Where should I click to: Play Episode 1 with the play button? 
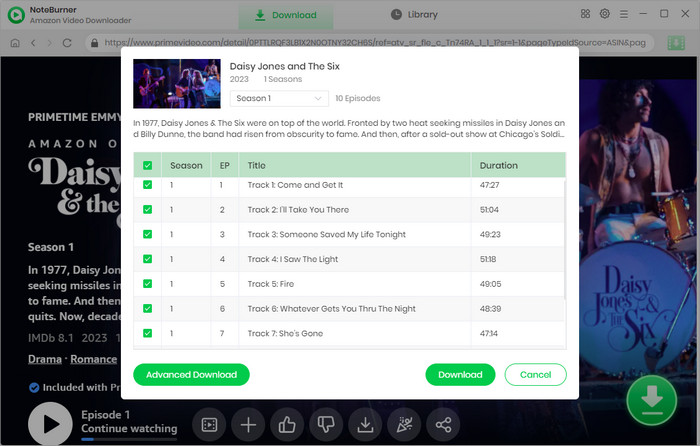coord(50,424)
